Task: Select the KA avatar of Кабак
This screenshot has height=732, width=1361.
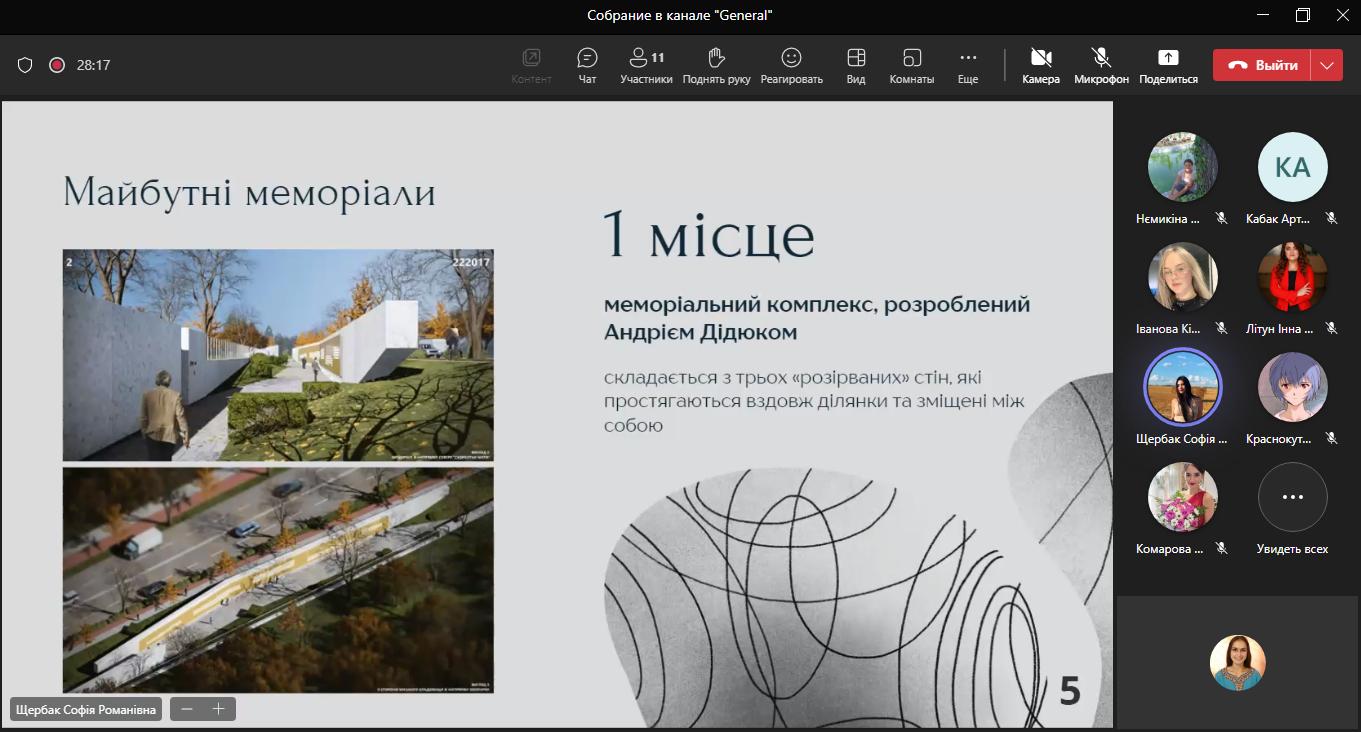Action: 1293,167
